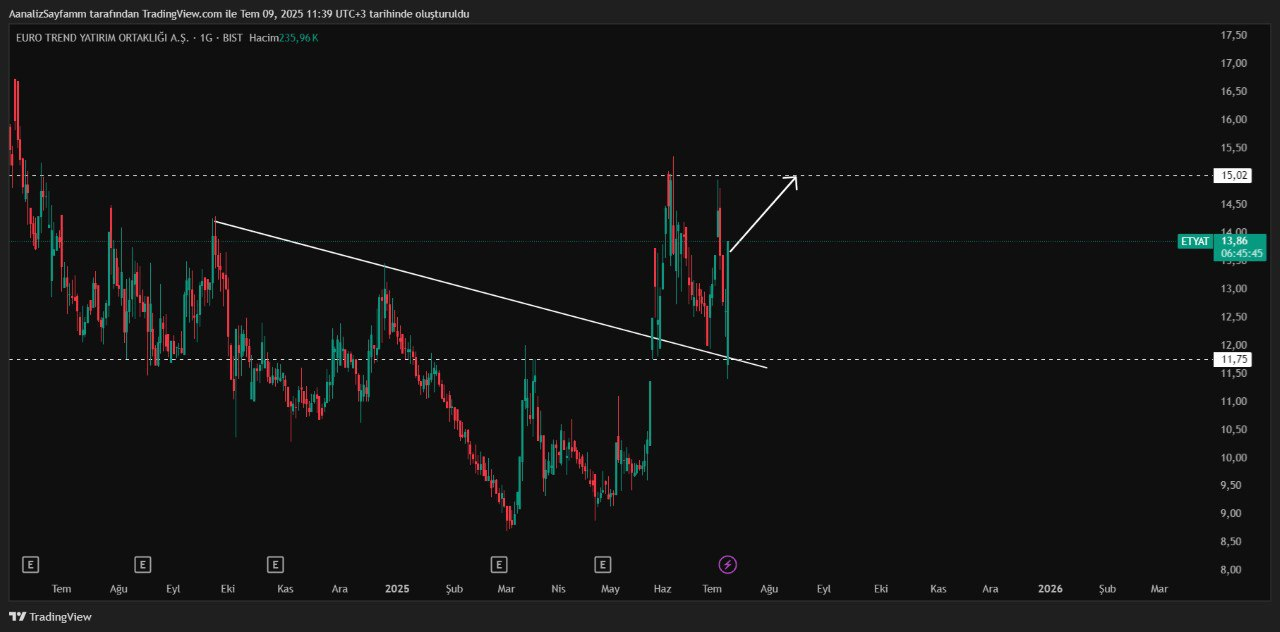Click the 1G interval label

coord(205,37)
